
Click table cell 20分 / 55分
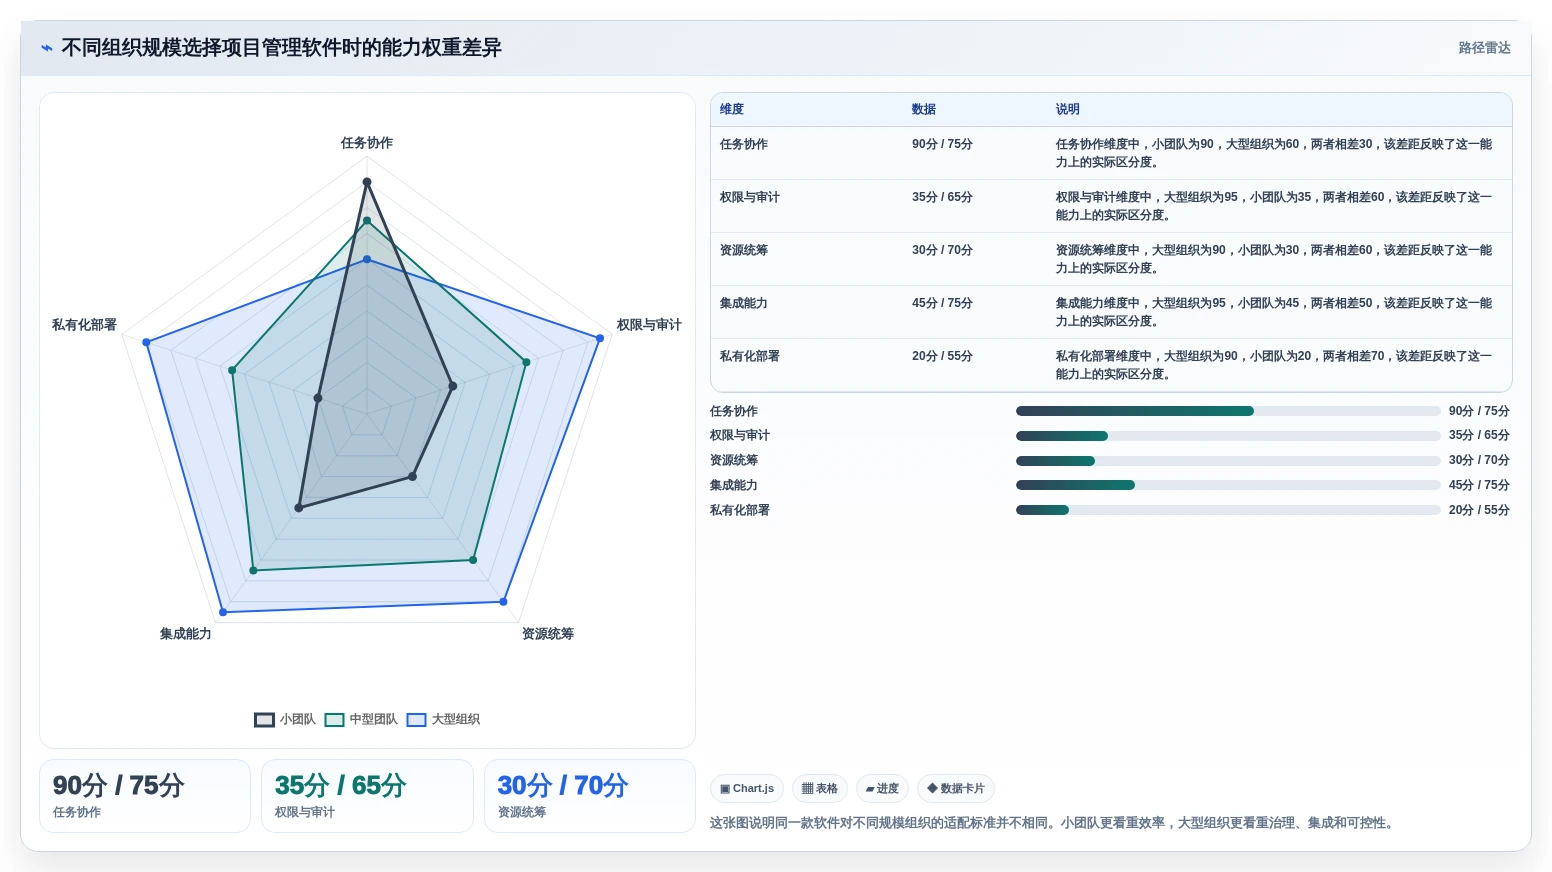coord(942,357)
